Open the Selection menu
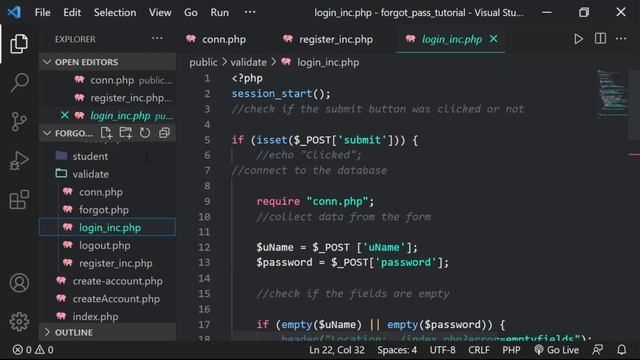Viewport: 640px width, 360px height. click(x=115, y=13)
